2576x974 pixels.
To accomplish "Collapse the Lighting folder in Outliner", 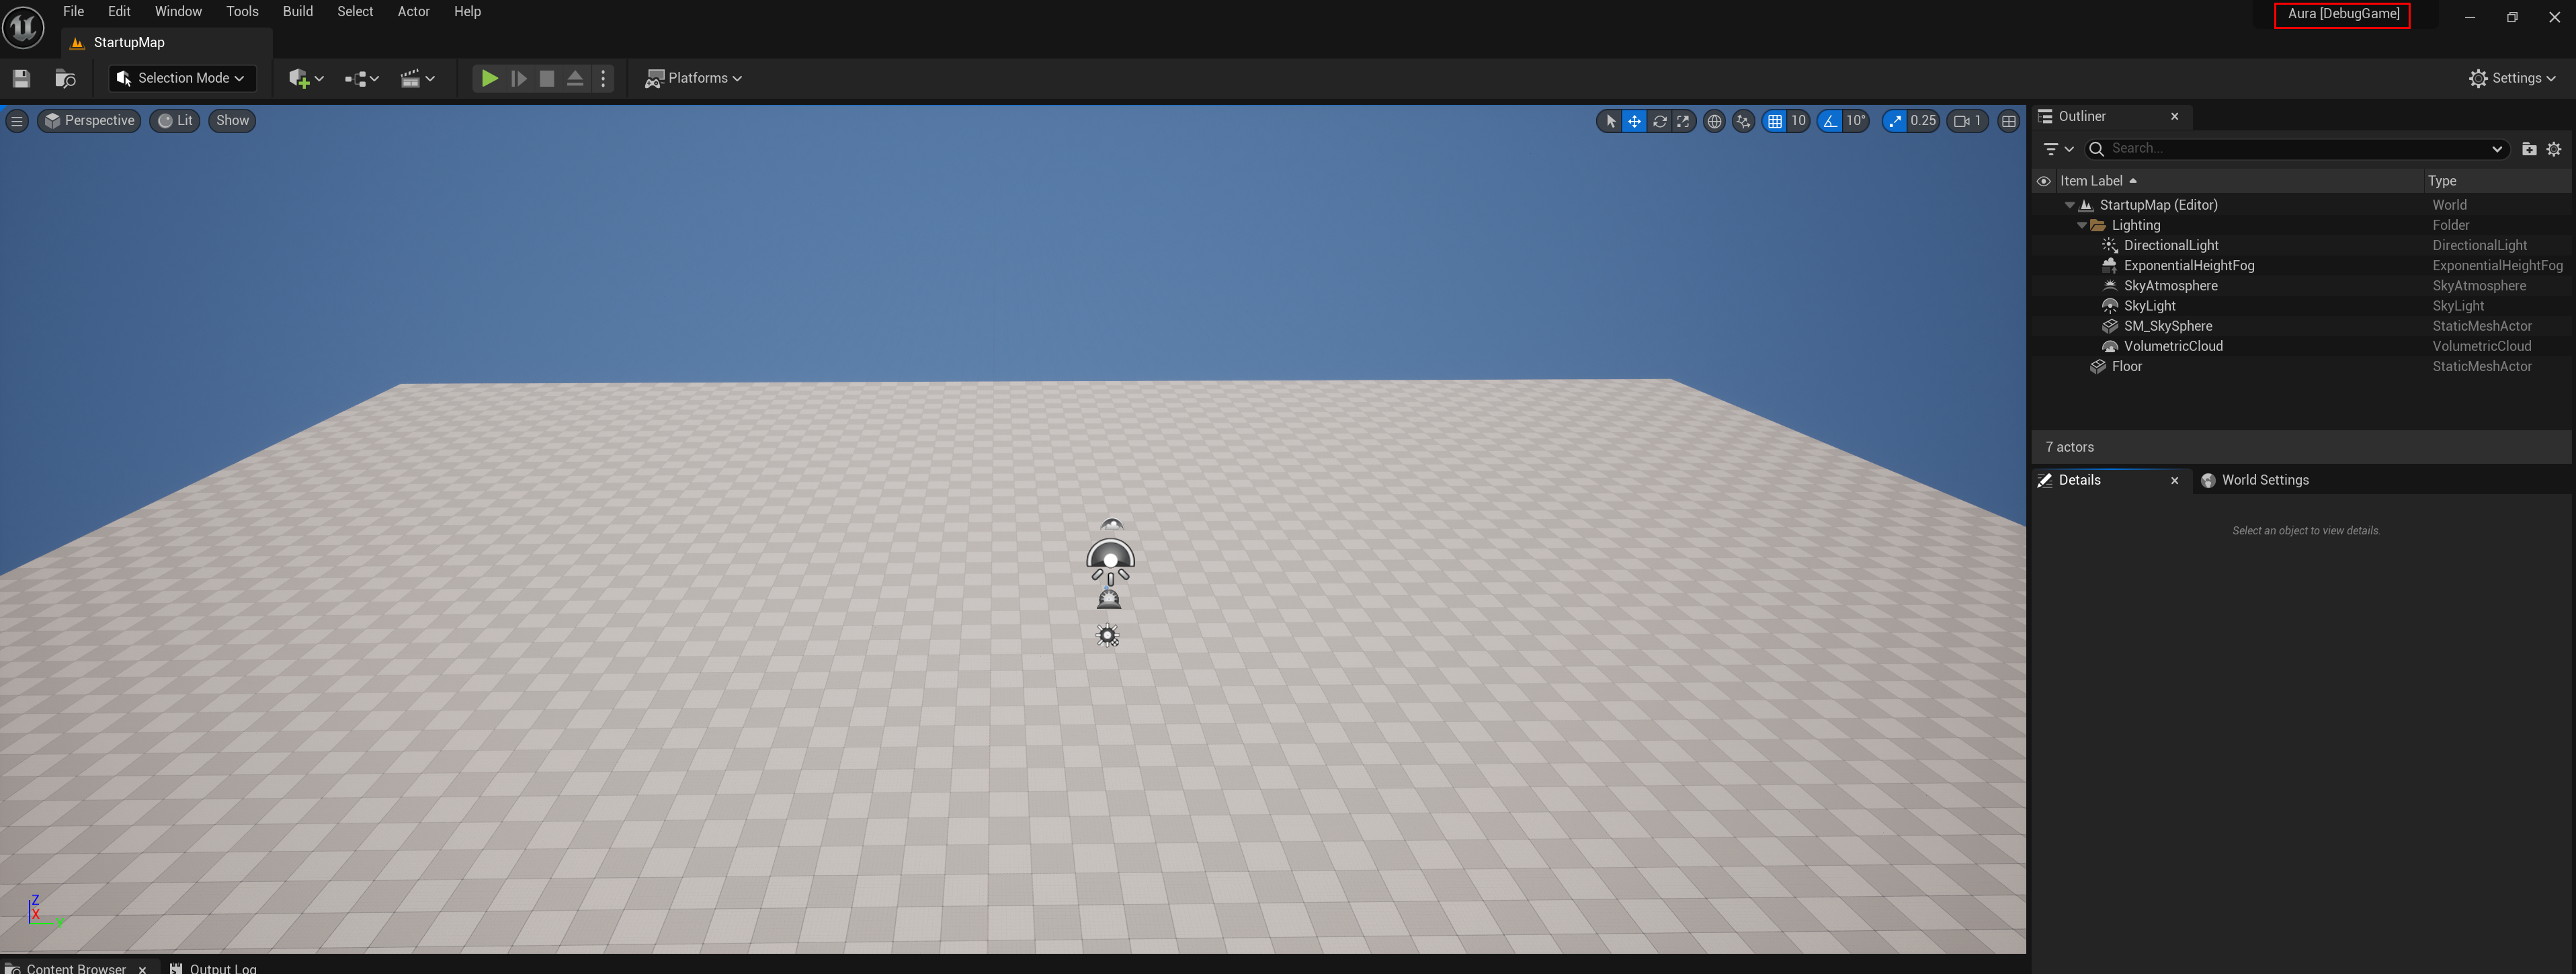I will (2082, 226).
